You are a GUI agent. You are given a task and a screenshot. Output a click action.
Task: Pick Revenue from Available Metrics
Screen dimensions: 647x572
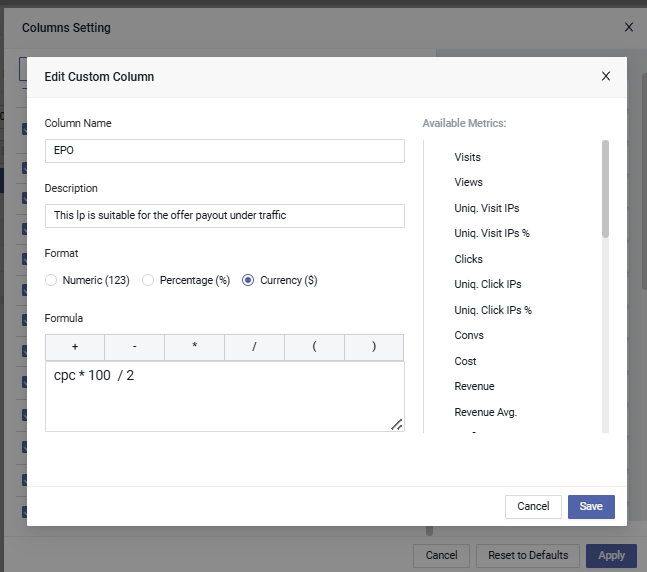click(x=474, y=386)
